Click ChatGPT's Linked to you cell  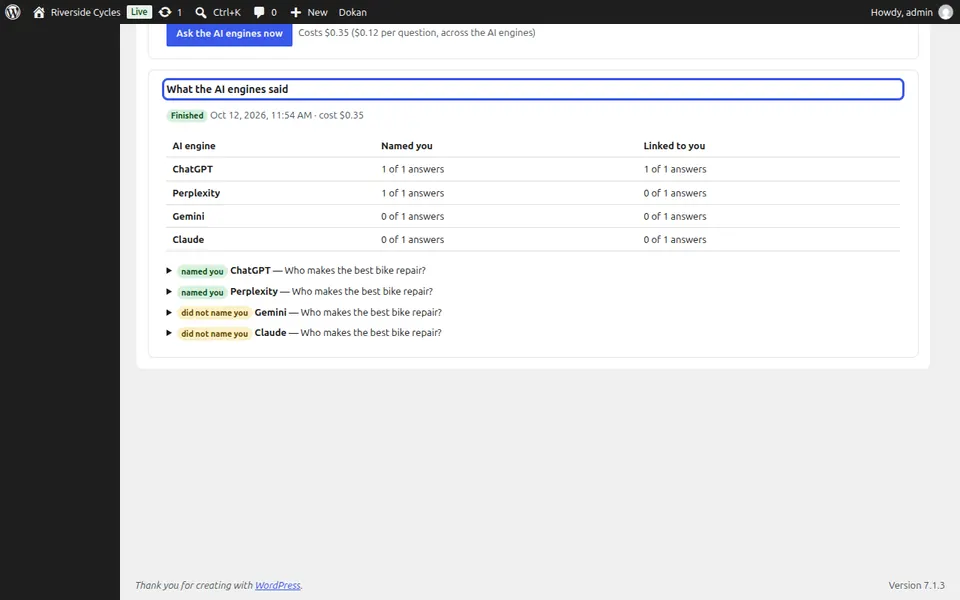coord(675,169)
